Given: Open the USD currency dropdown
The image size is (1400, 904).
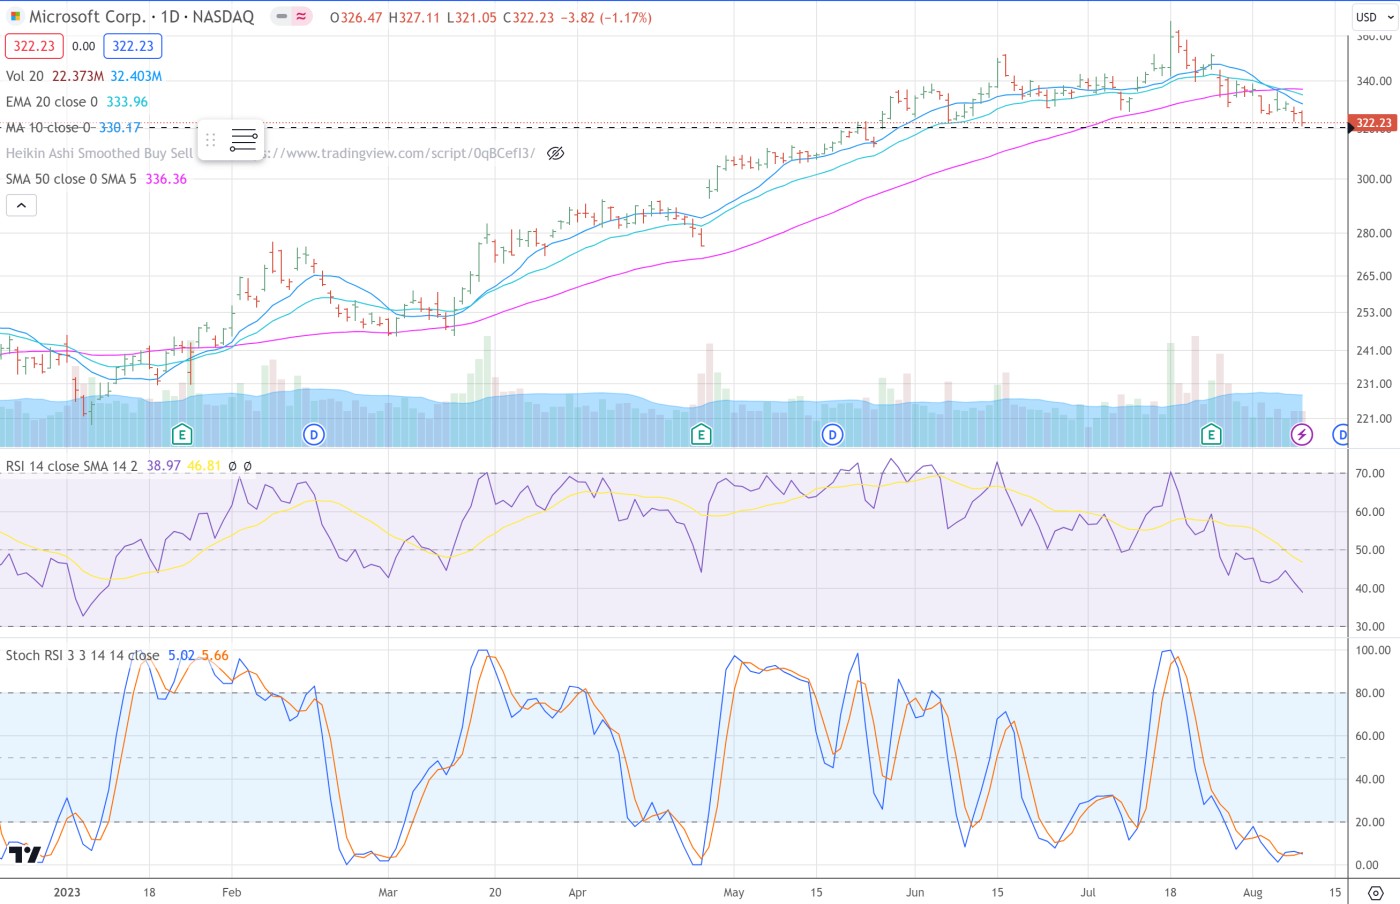Looking at the screenshot, I should pos(1374,17).
